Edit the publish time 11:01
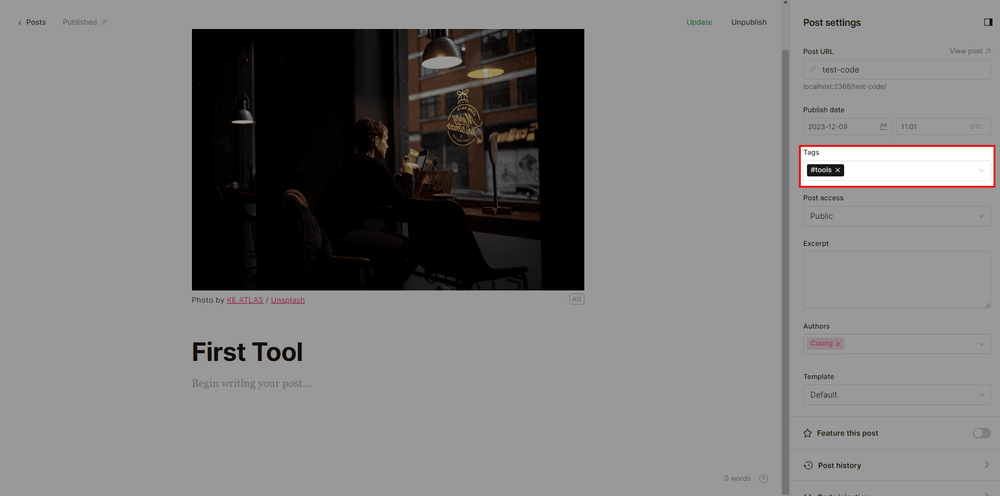Image resolution: width=1000 pixels, height=496 pixels. click(943, 127)
